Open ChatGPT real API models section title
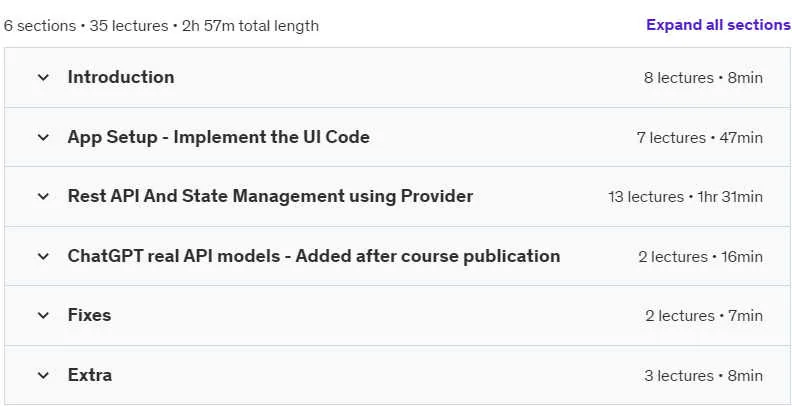792x406 pixels. point(314,256)
